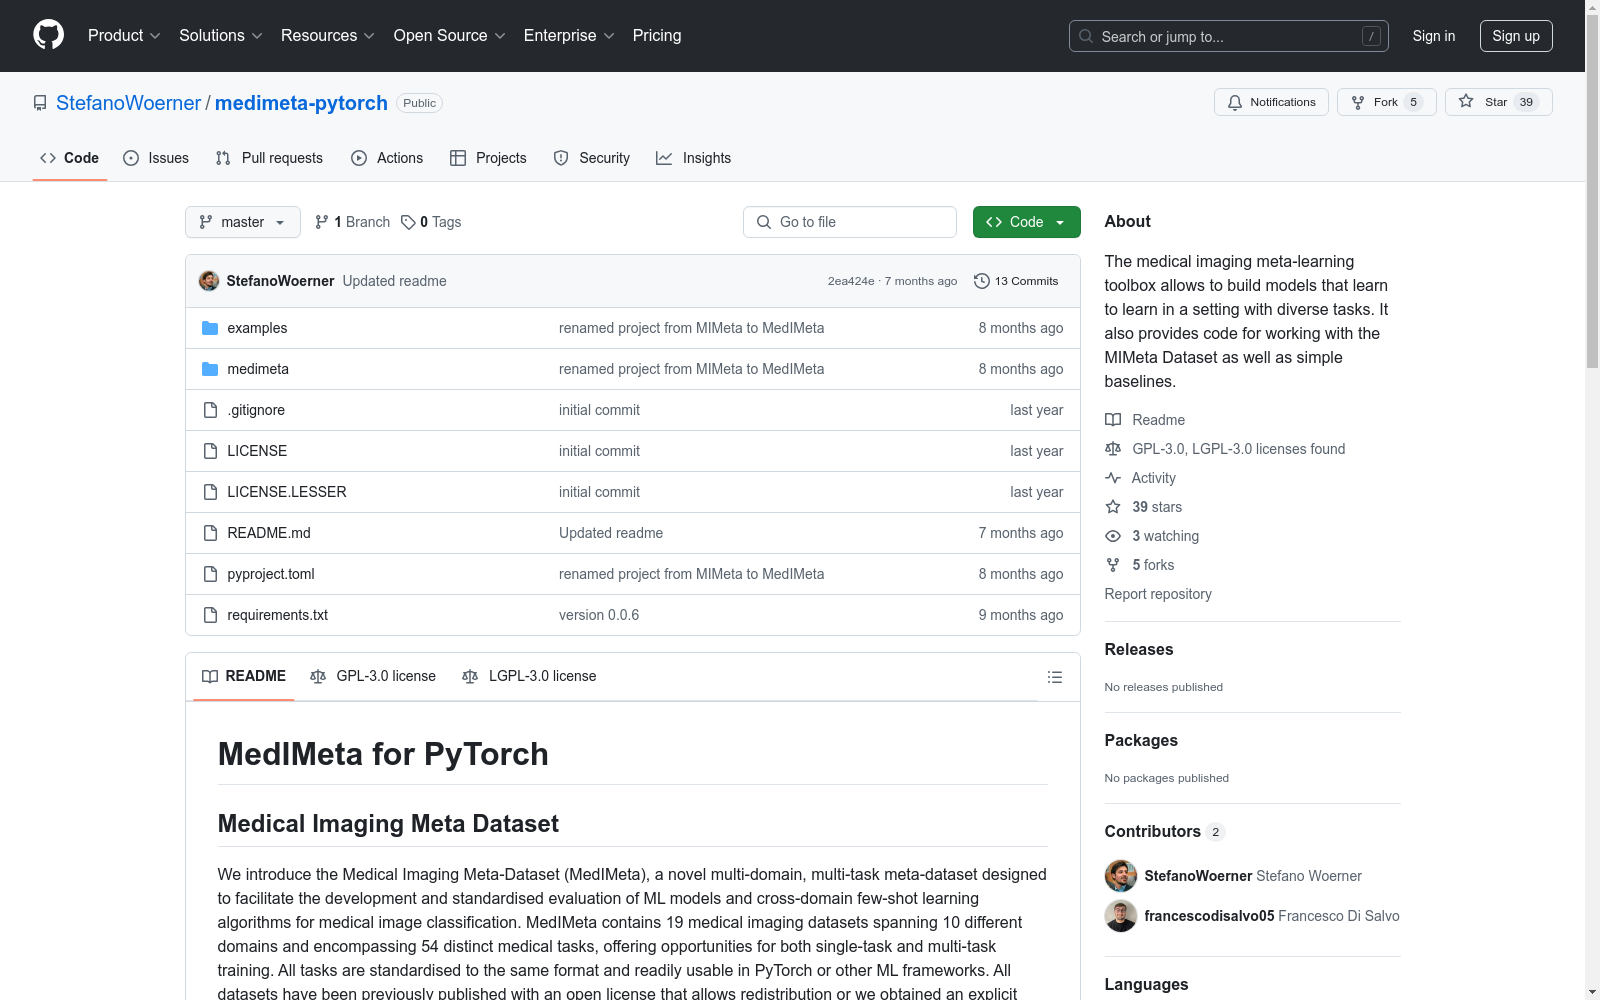Click the Go to file input

click(x=850, y=222)
